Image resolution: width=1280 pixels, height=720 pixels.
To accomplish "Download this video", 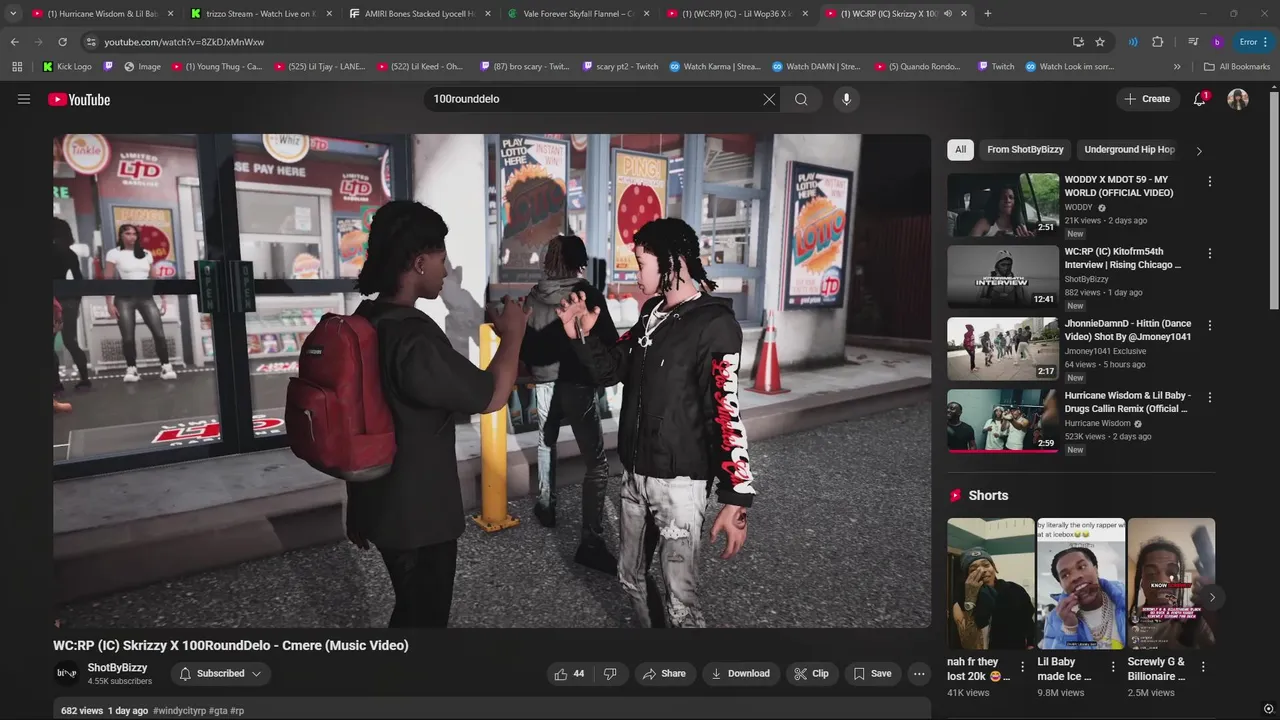I will tap(740, 674).
